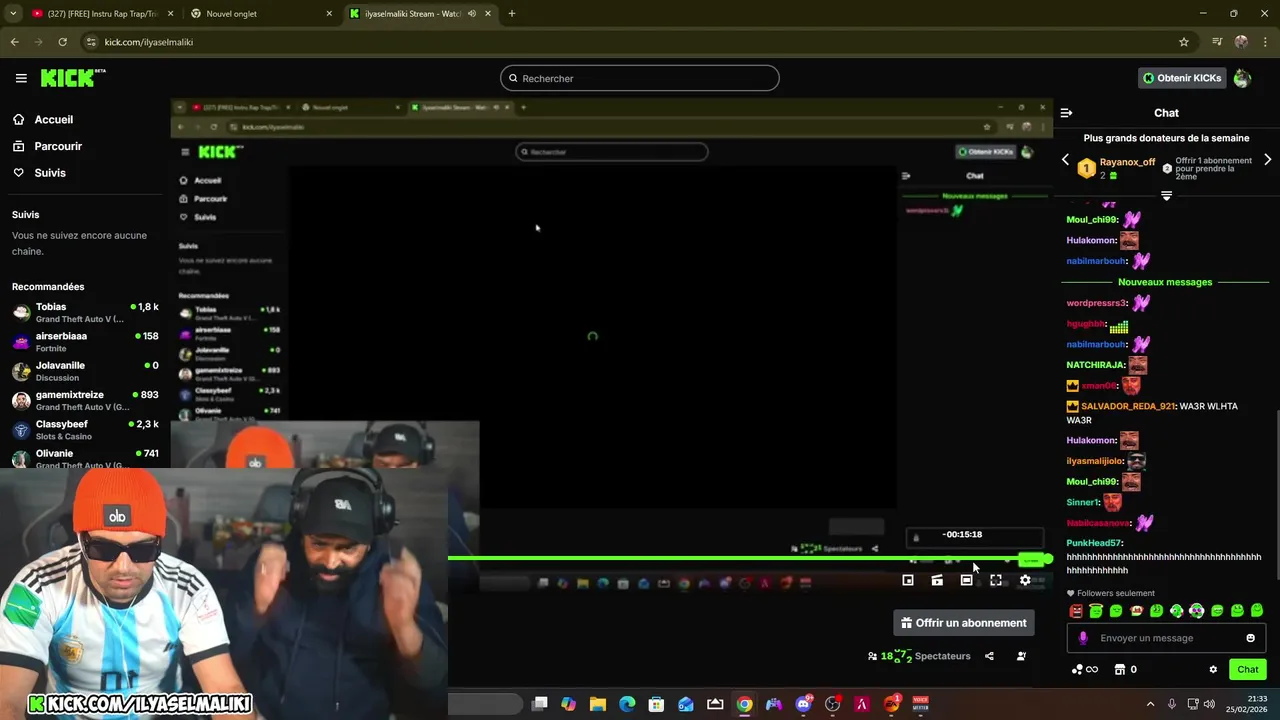Screen dimensions: 1280x720
Task: Click the chat scrollbar
Action: coord(1275,495)
